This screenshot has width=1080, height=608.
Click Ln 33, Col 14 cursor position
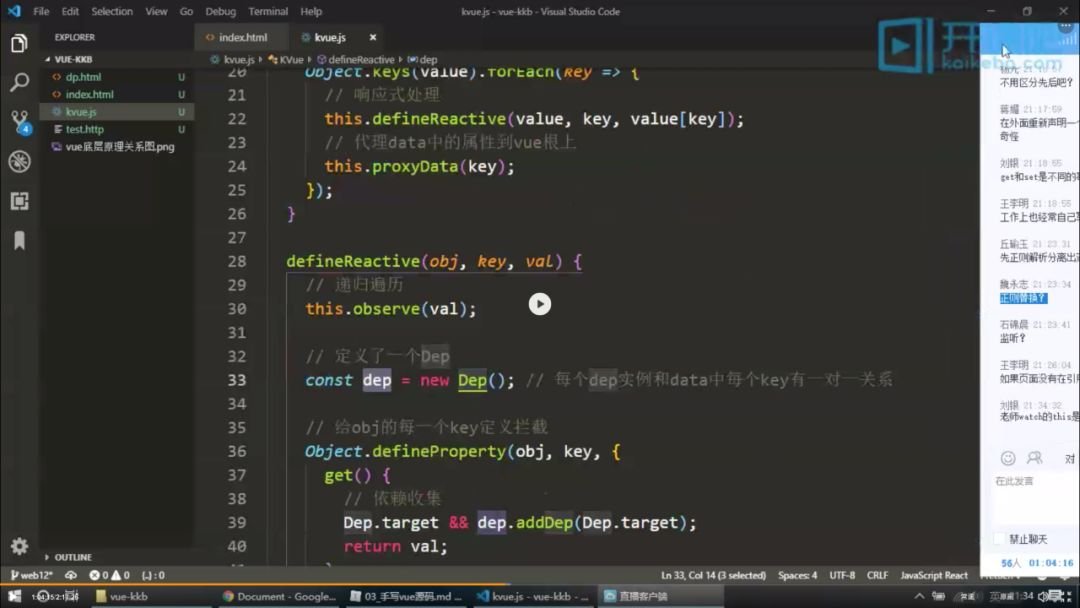[713, 575]
